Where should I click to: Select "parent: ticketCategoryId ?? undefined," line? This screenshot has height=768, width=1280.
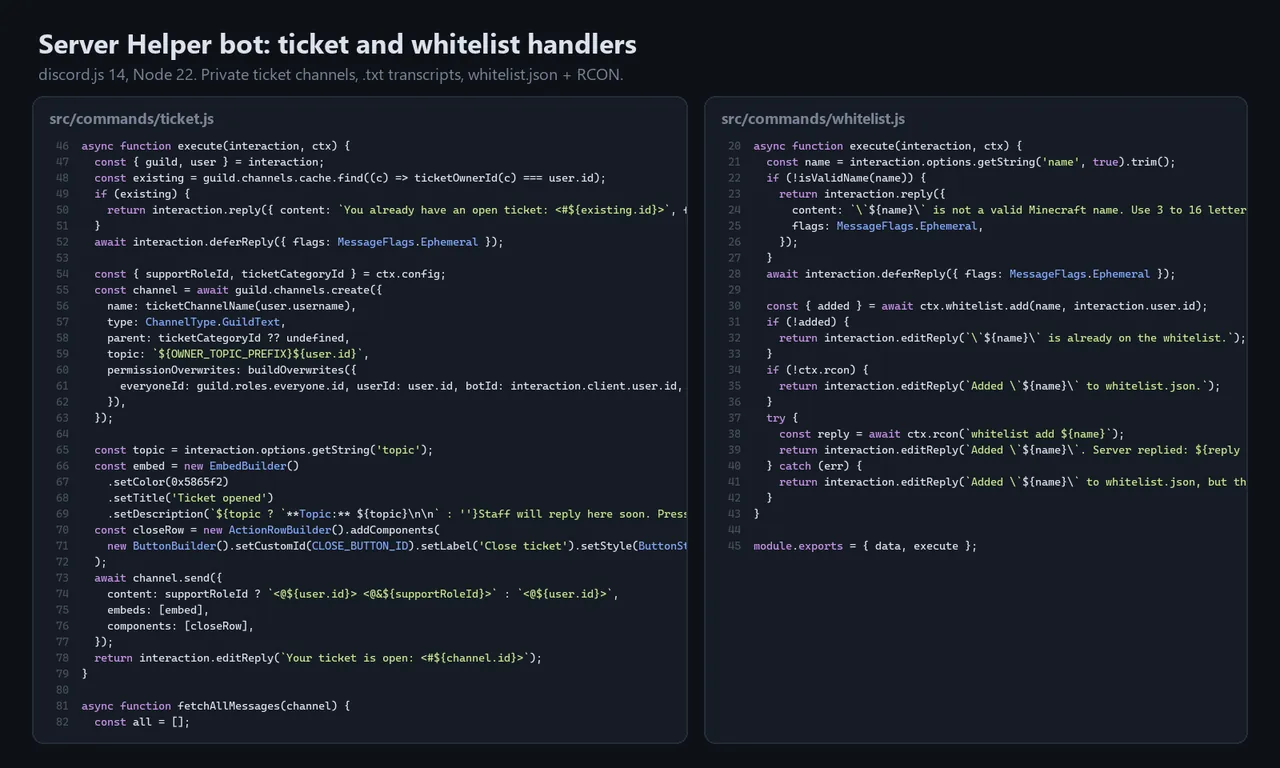tap(228, 338)
